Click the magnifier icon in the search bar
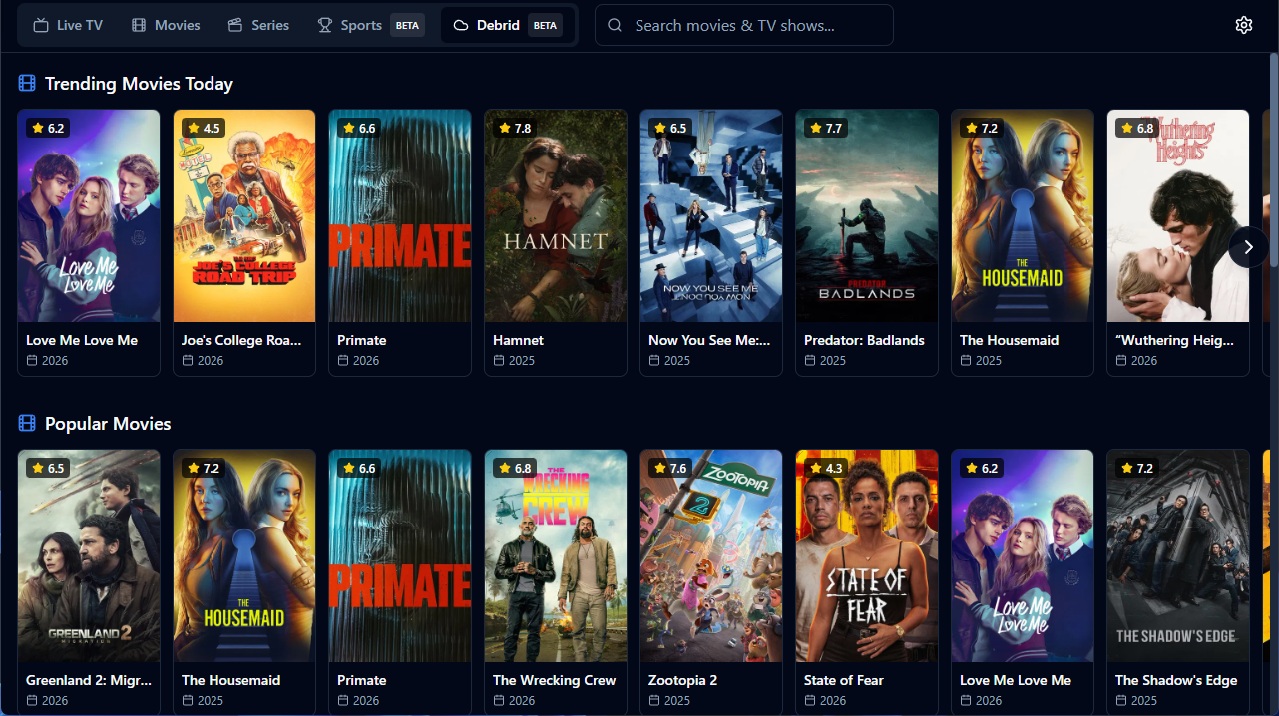This screenshot has width=1279, height=716. tap(615, 25)
